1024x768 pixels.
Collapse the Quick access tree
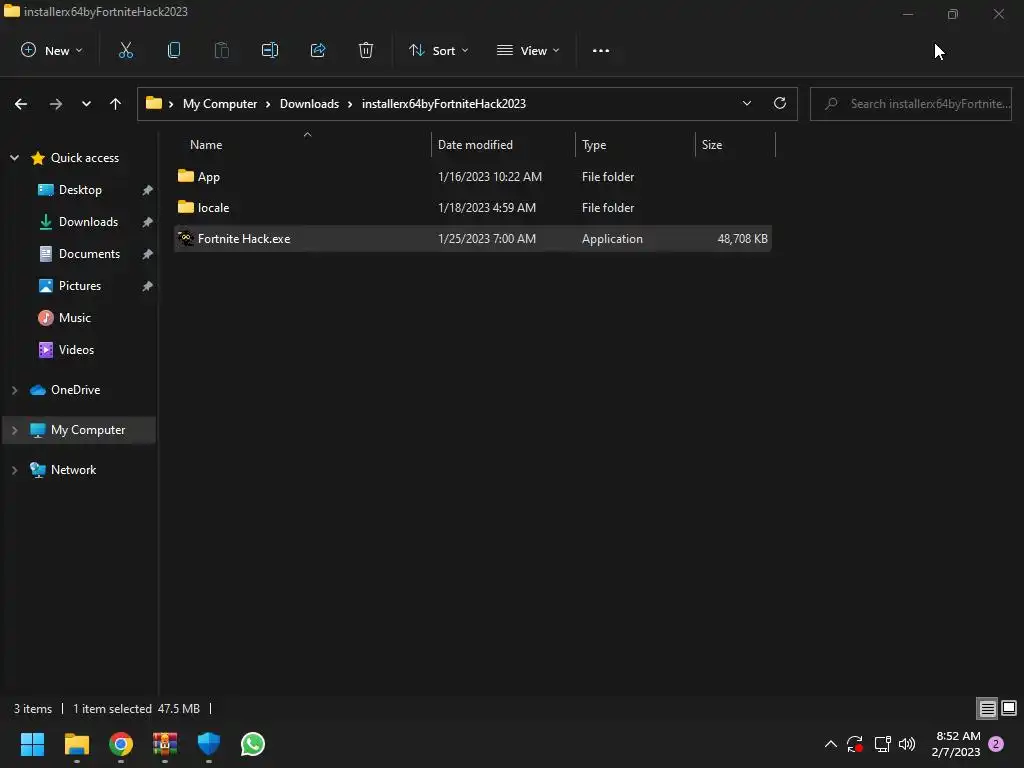(x=14, y=158)
